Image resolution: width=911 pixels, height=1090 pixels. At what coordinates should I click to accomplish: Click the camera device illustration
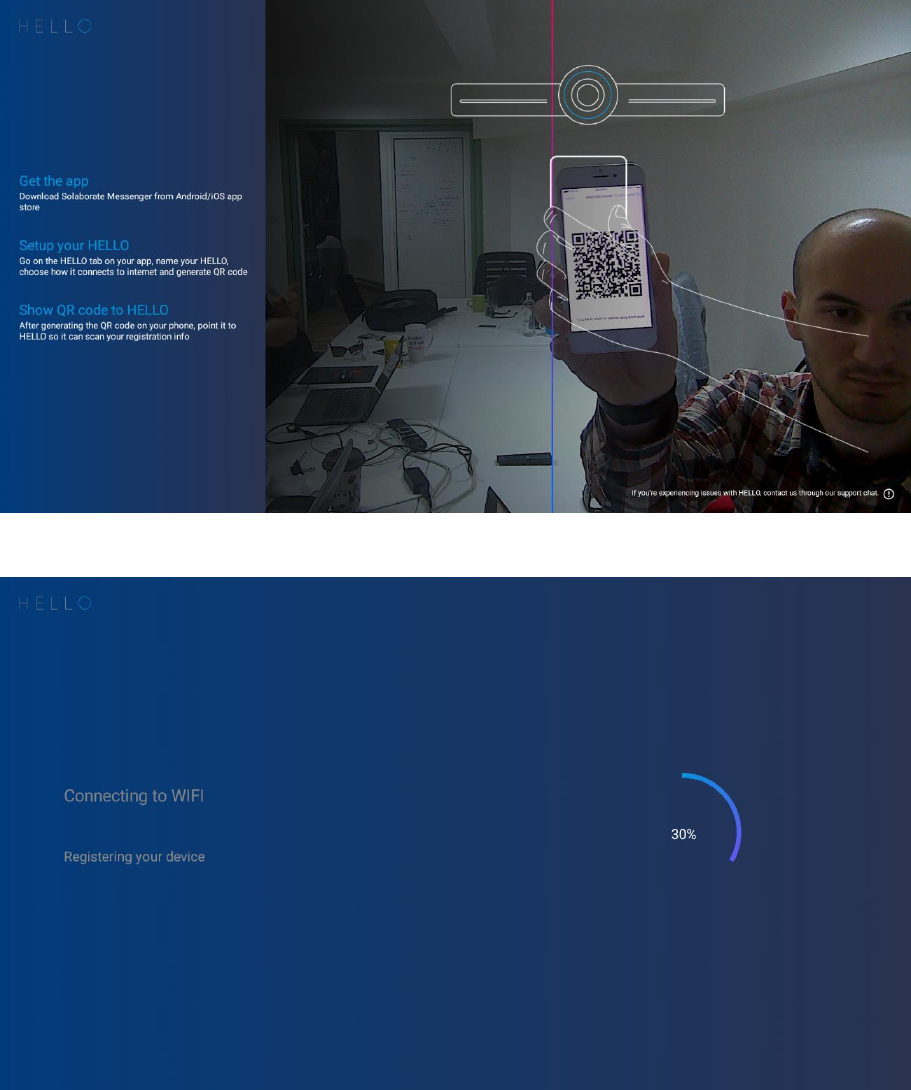(x=588, y=95)
